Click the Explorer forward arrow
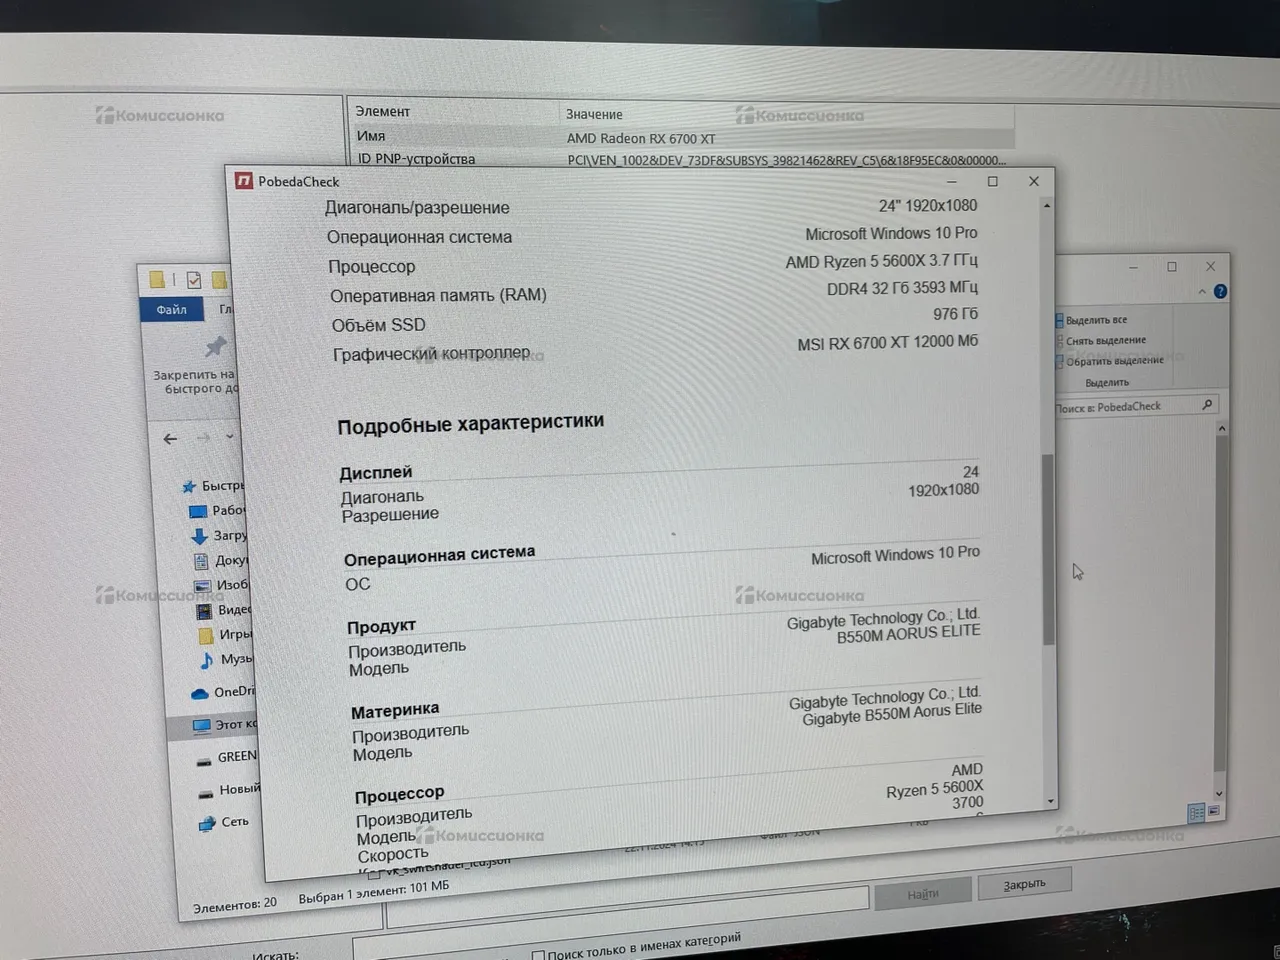Image resolution: width=1280 pixels, height=960 pixels. [x=203, y=438]
